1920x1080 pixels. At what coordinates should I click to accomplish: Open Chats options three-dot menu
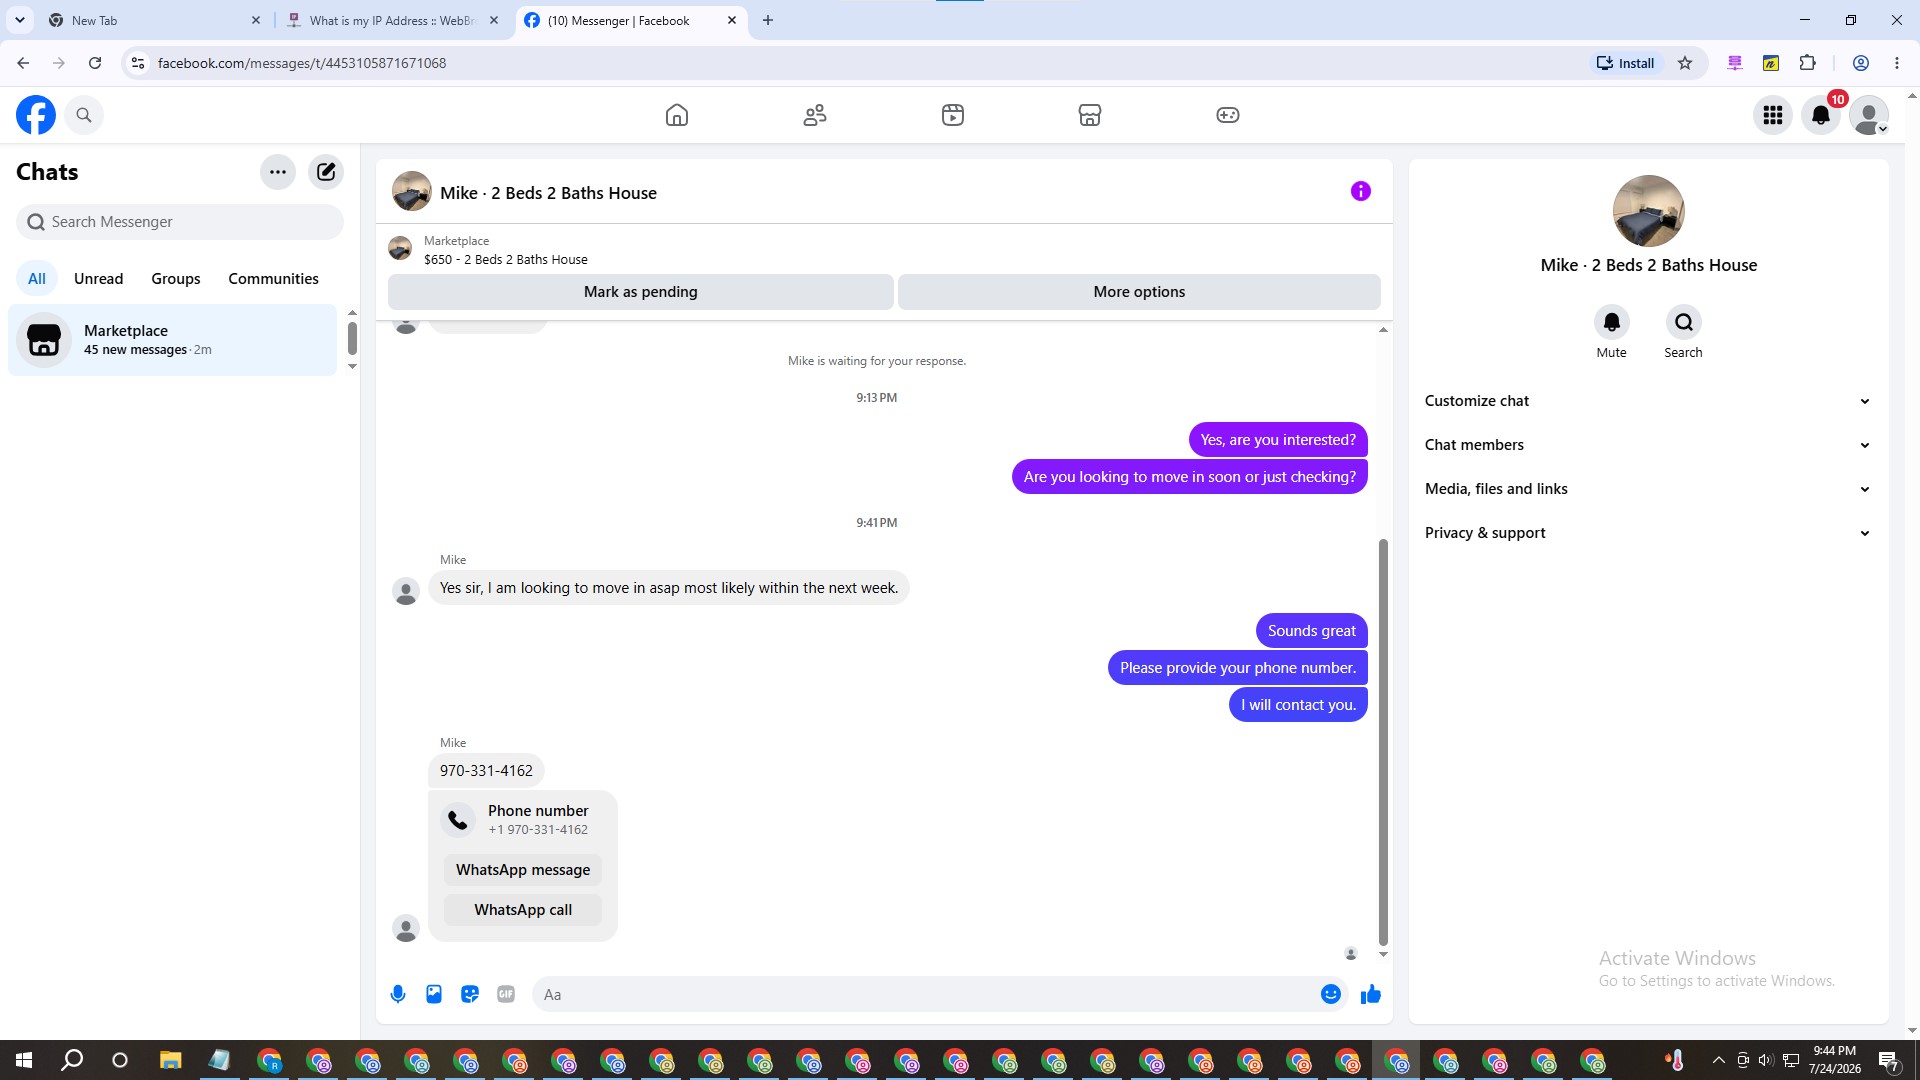278,172
